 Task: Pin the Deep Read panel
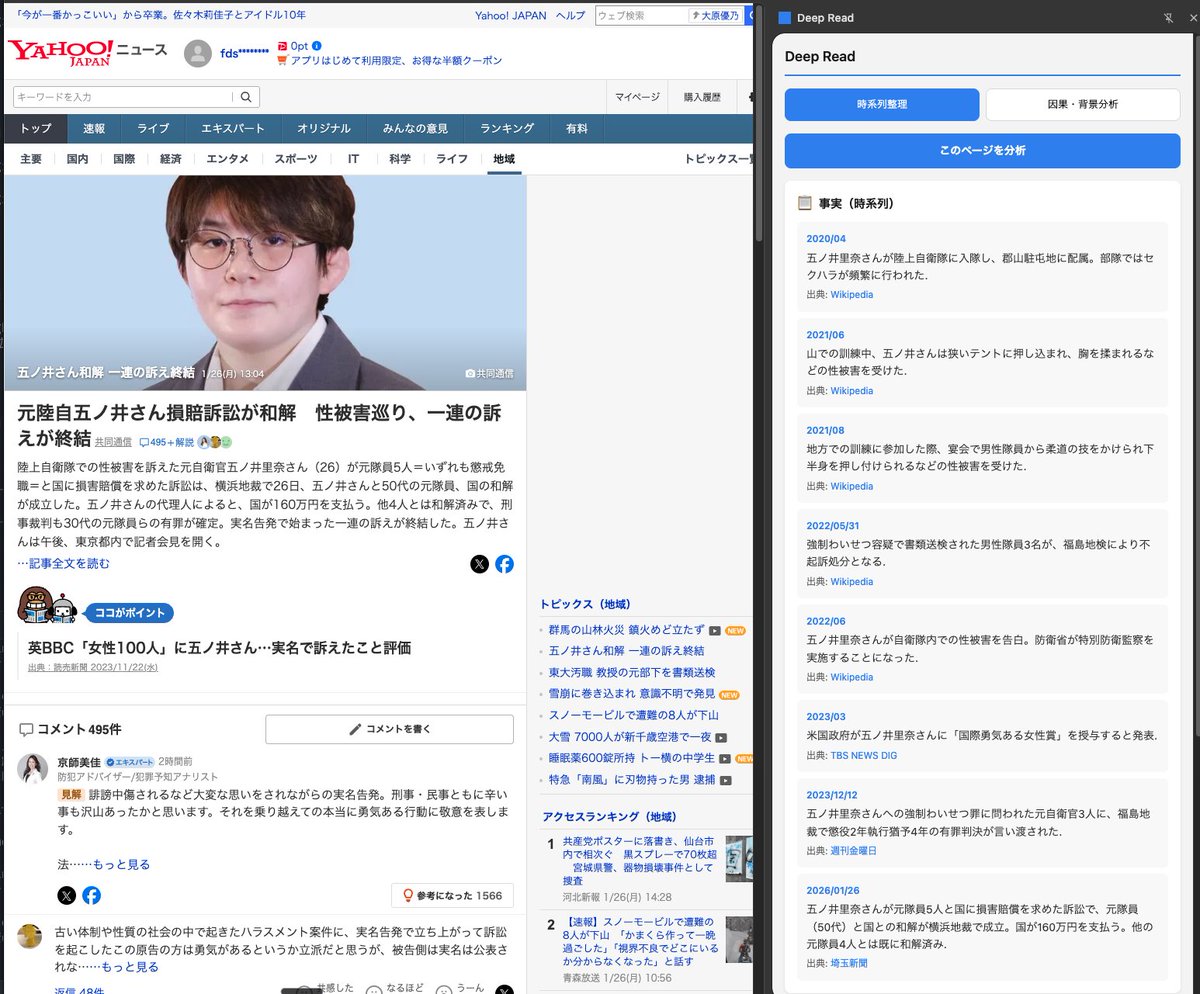coord(1166,17)
